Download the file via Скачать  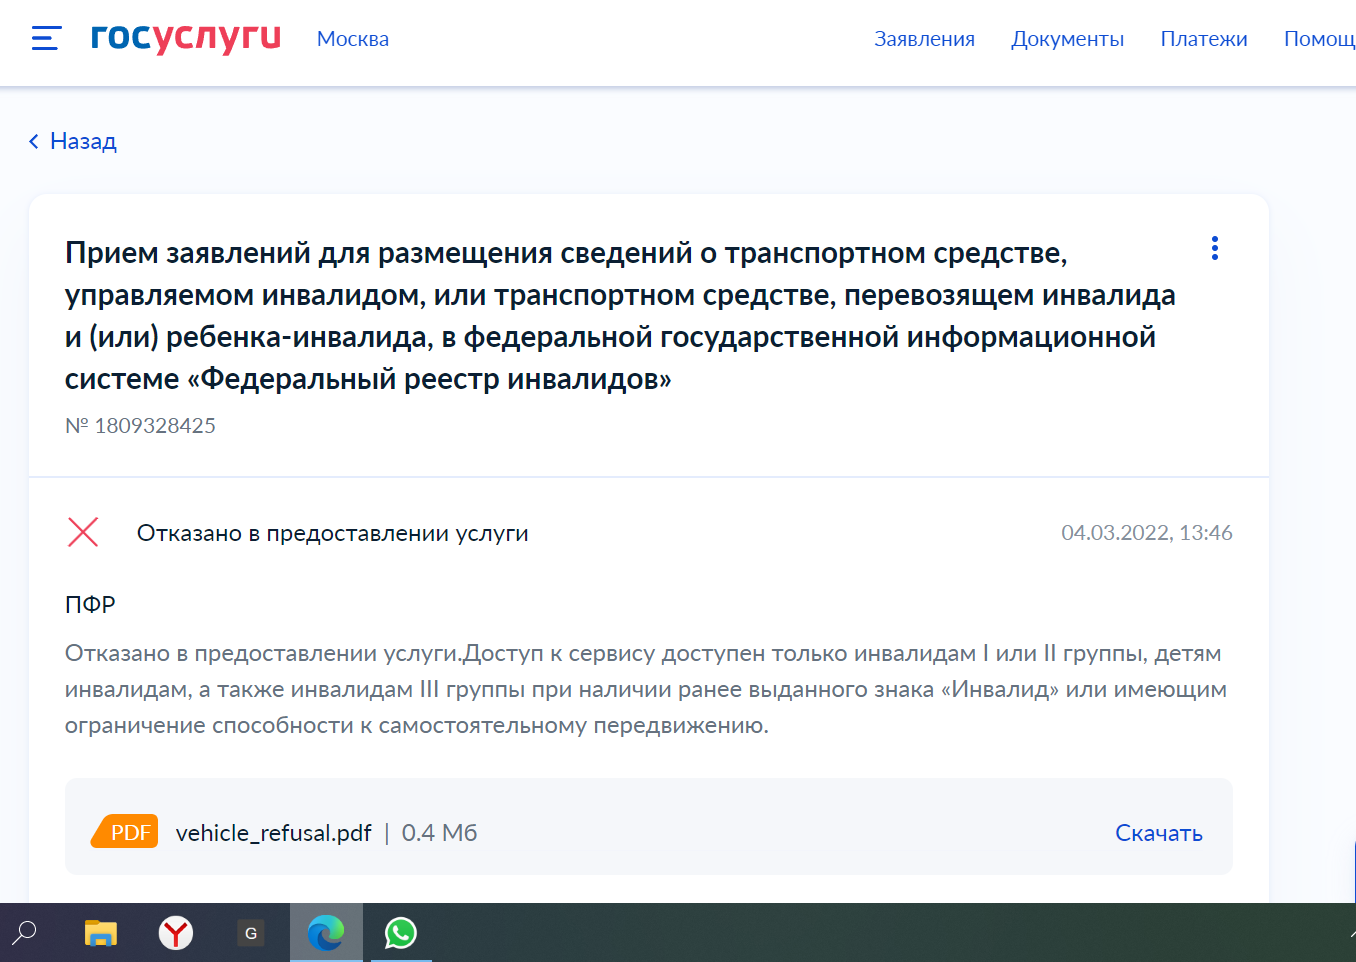point(1159,833)
